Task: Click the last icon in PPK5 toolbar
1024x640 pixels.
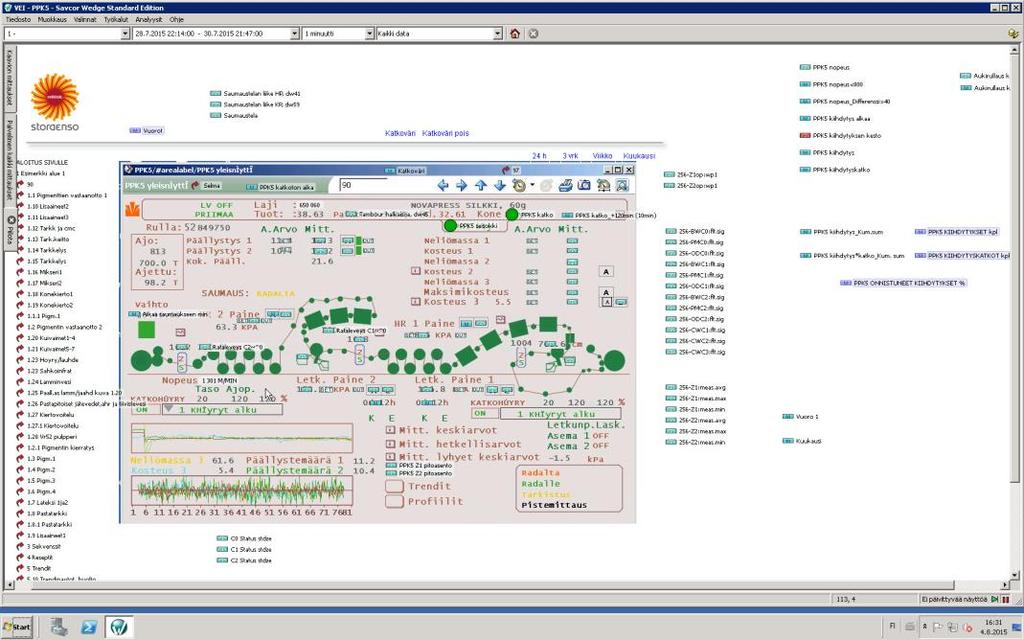Action: point(622,185)
